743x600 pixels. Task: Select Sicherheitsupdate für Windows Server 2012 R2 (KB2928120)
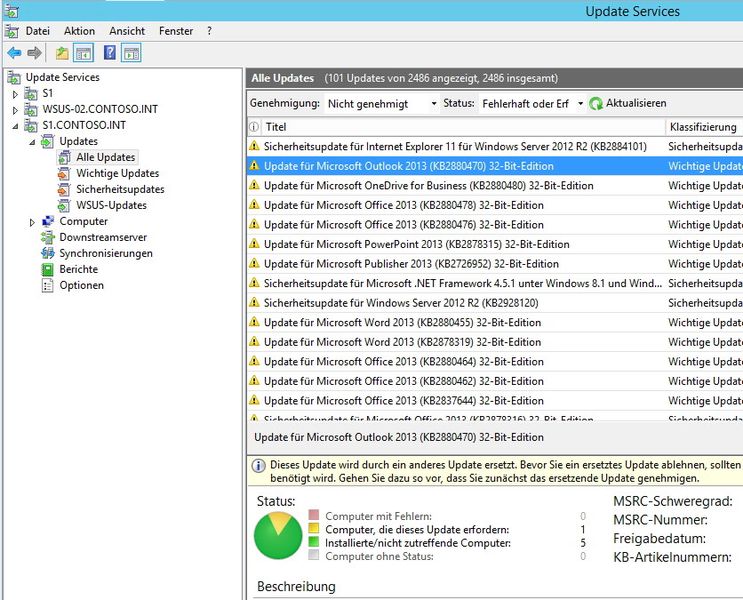(495, 303)
